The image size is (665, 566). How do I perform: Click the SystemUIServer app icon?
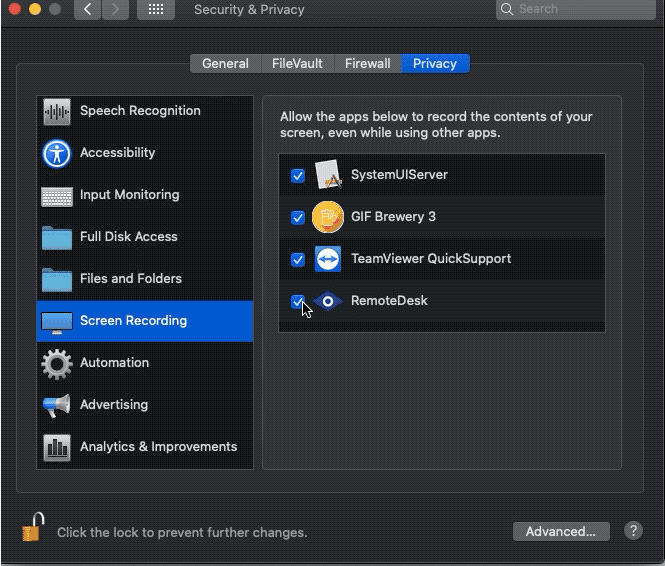click(x=328, y=174)
